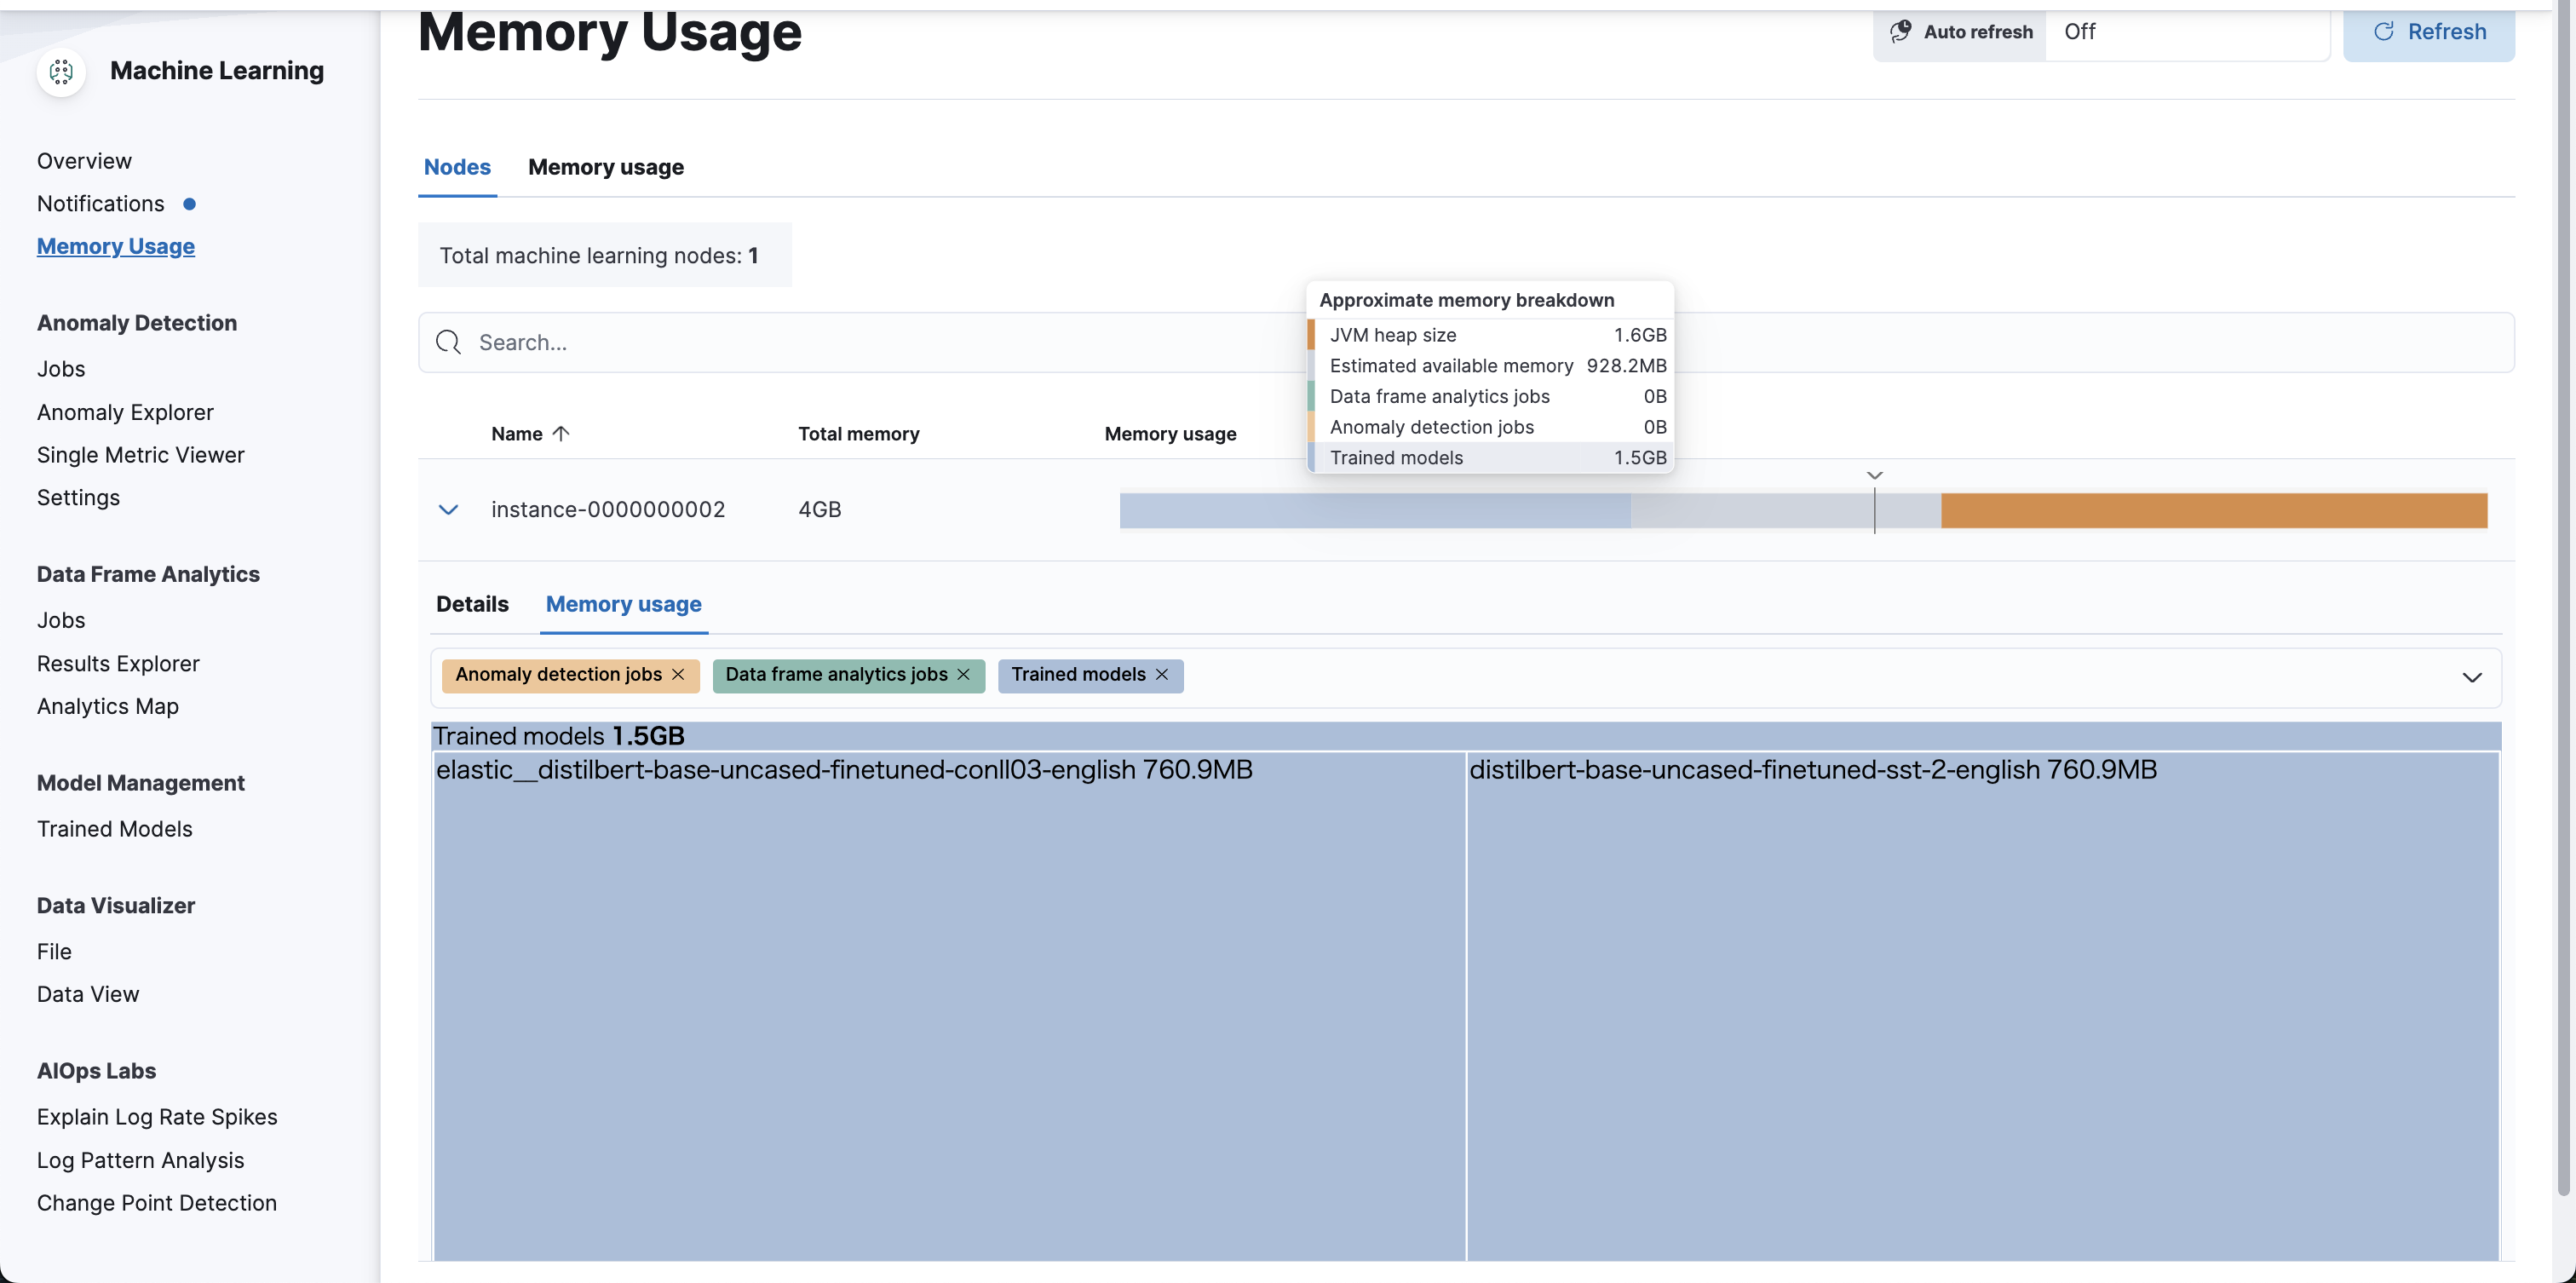Click the Auto refresh icon
The width and height of the screenshot is (2576, 1283).
coord(1900,31)
